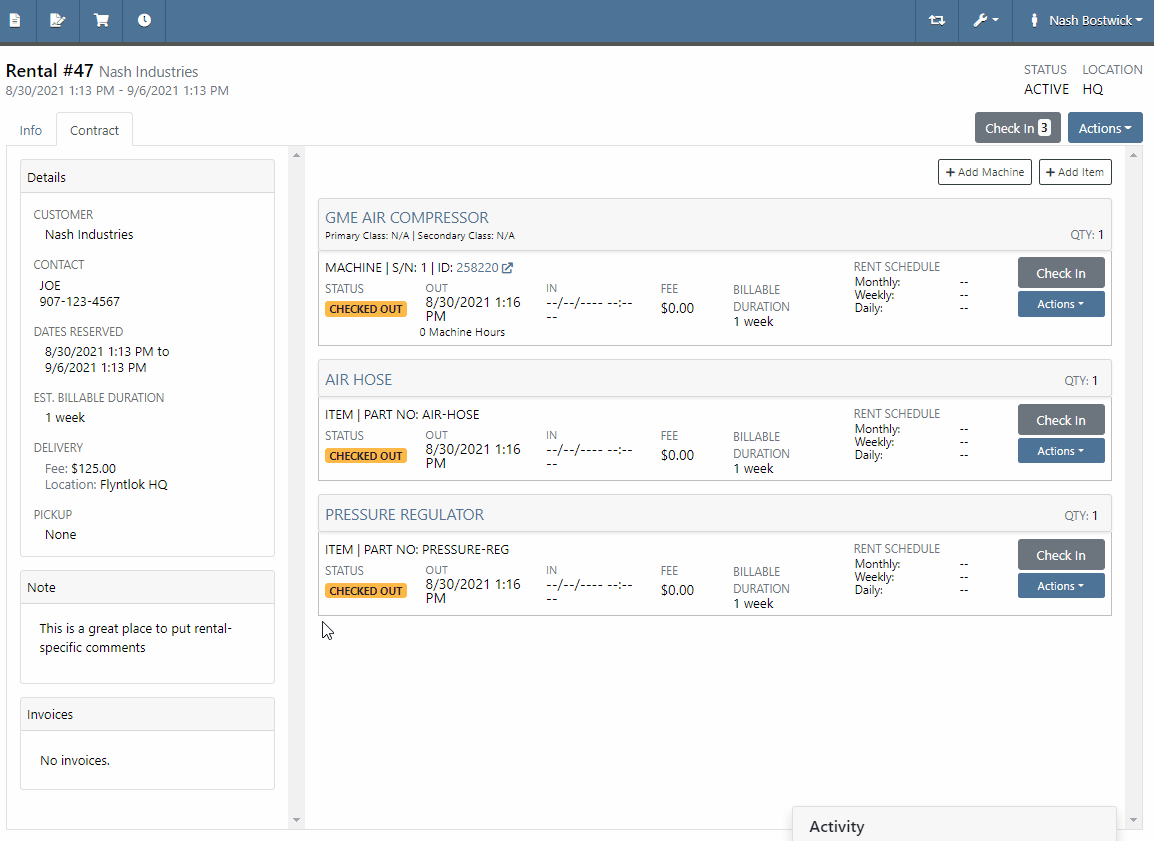The image size is (1154, 841).
Task: Check in the Air Hose item
Action: (x=1061, y=420)
